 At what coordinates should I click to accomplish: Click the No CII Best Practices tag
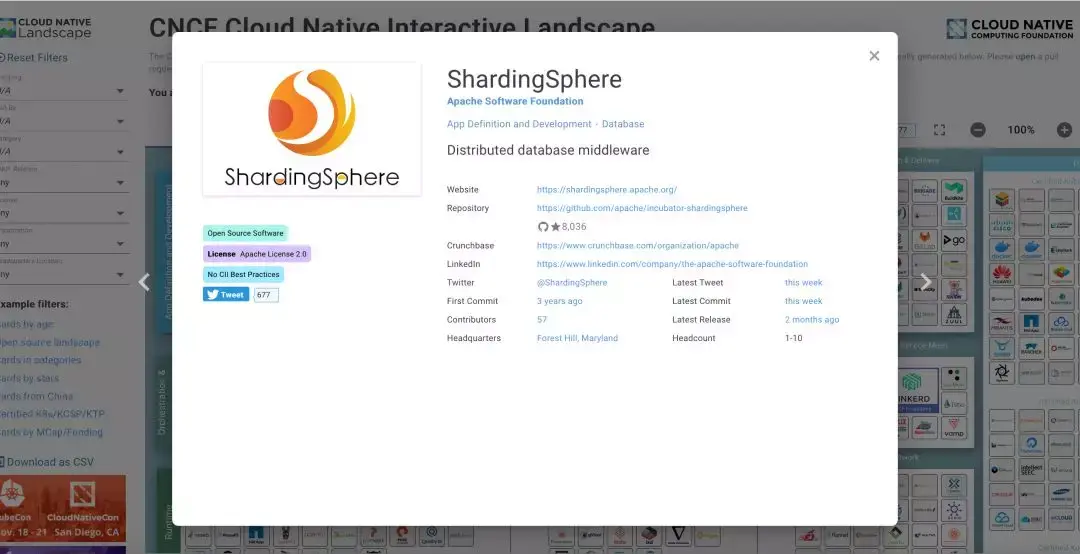(243, 274)
